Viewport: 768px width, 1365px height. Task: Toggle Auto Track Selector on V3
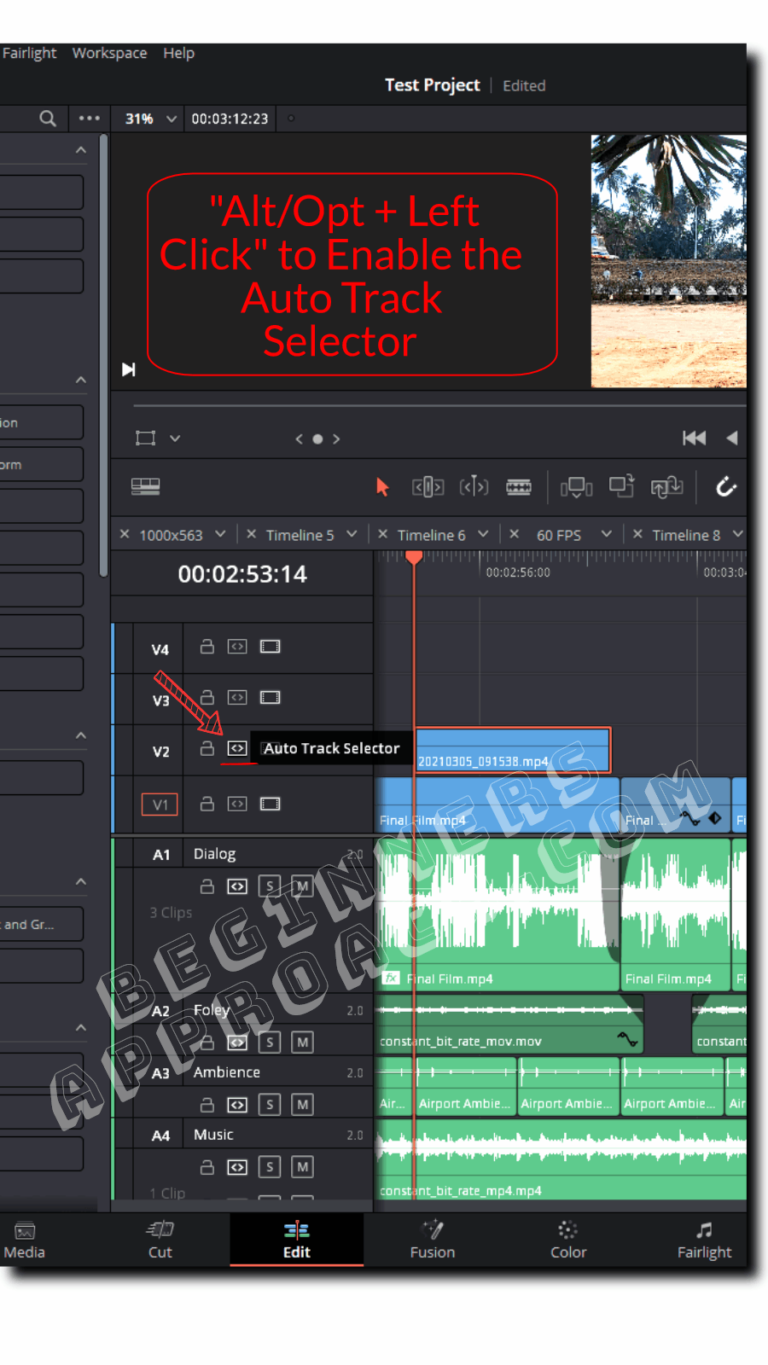click(237, 697)
